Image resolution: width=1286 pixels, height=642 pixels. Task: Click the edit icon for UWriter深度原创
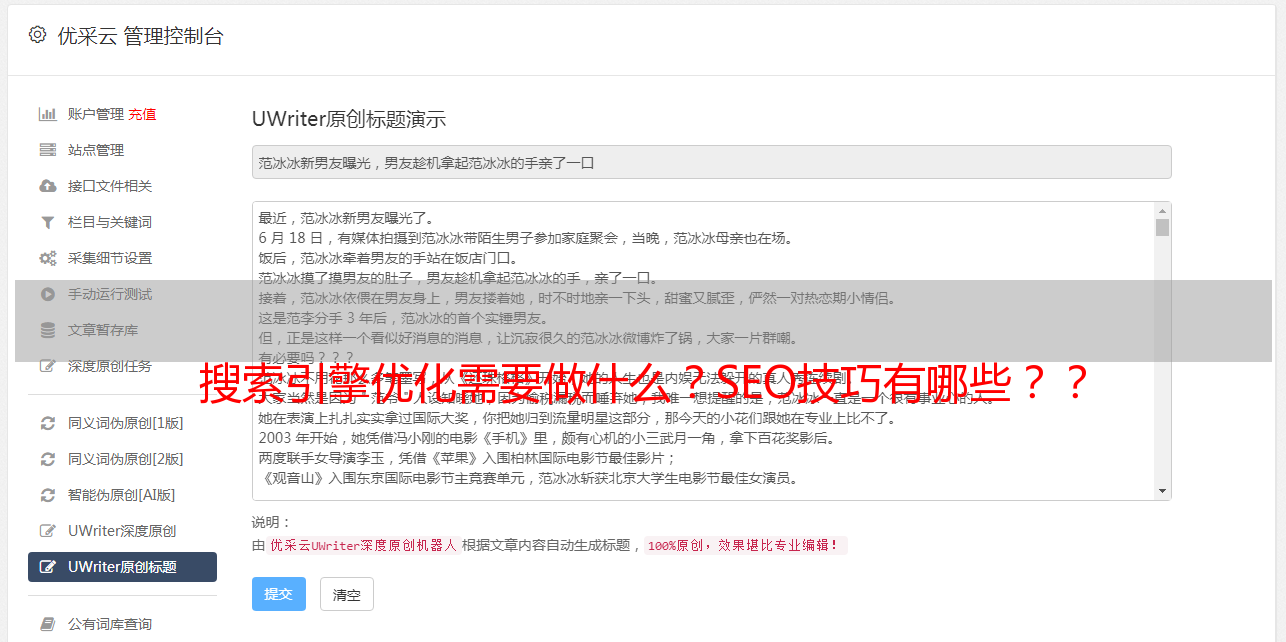click(47, 531)
